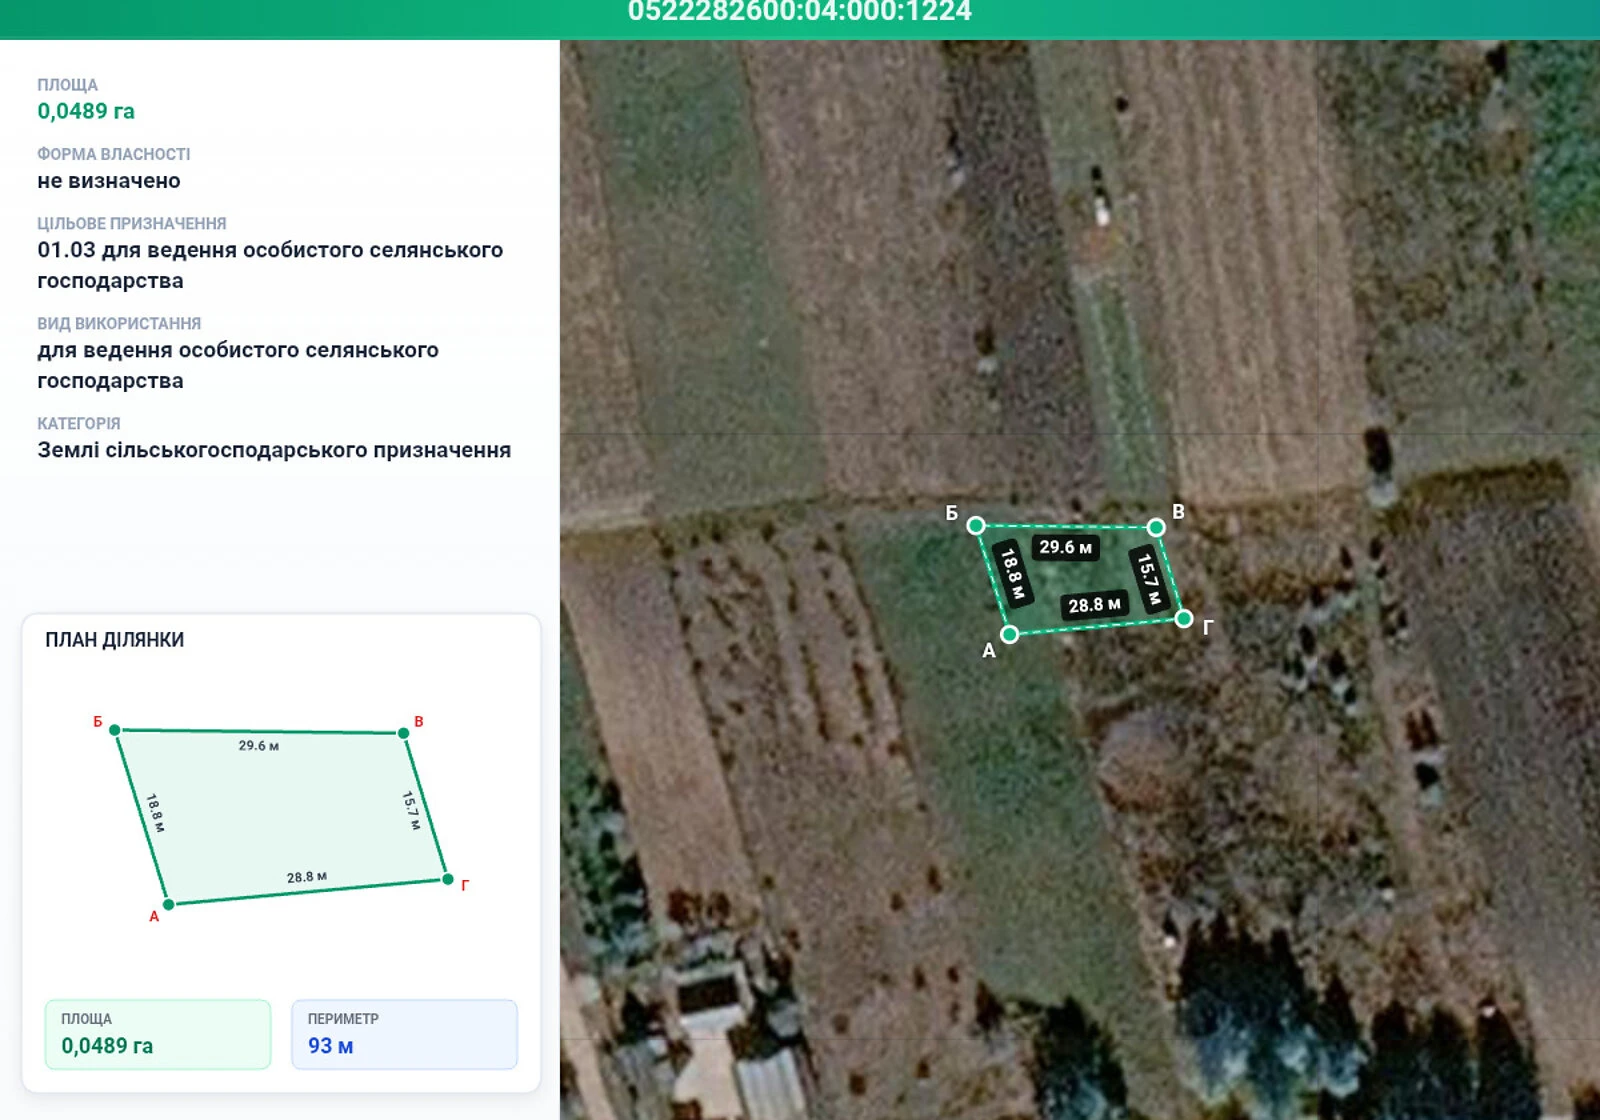1600x1120 pixels.
Task: Click the ПЛАН ДІЛЯНКИ heading
Action: [x=115, y=640]
